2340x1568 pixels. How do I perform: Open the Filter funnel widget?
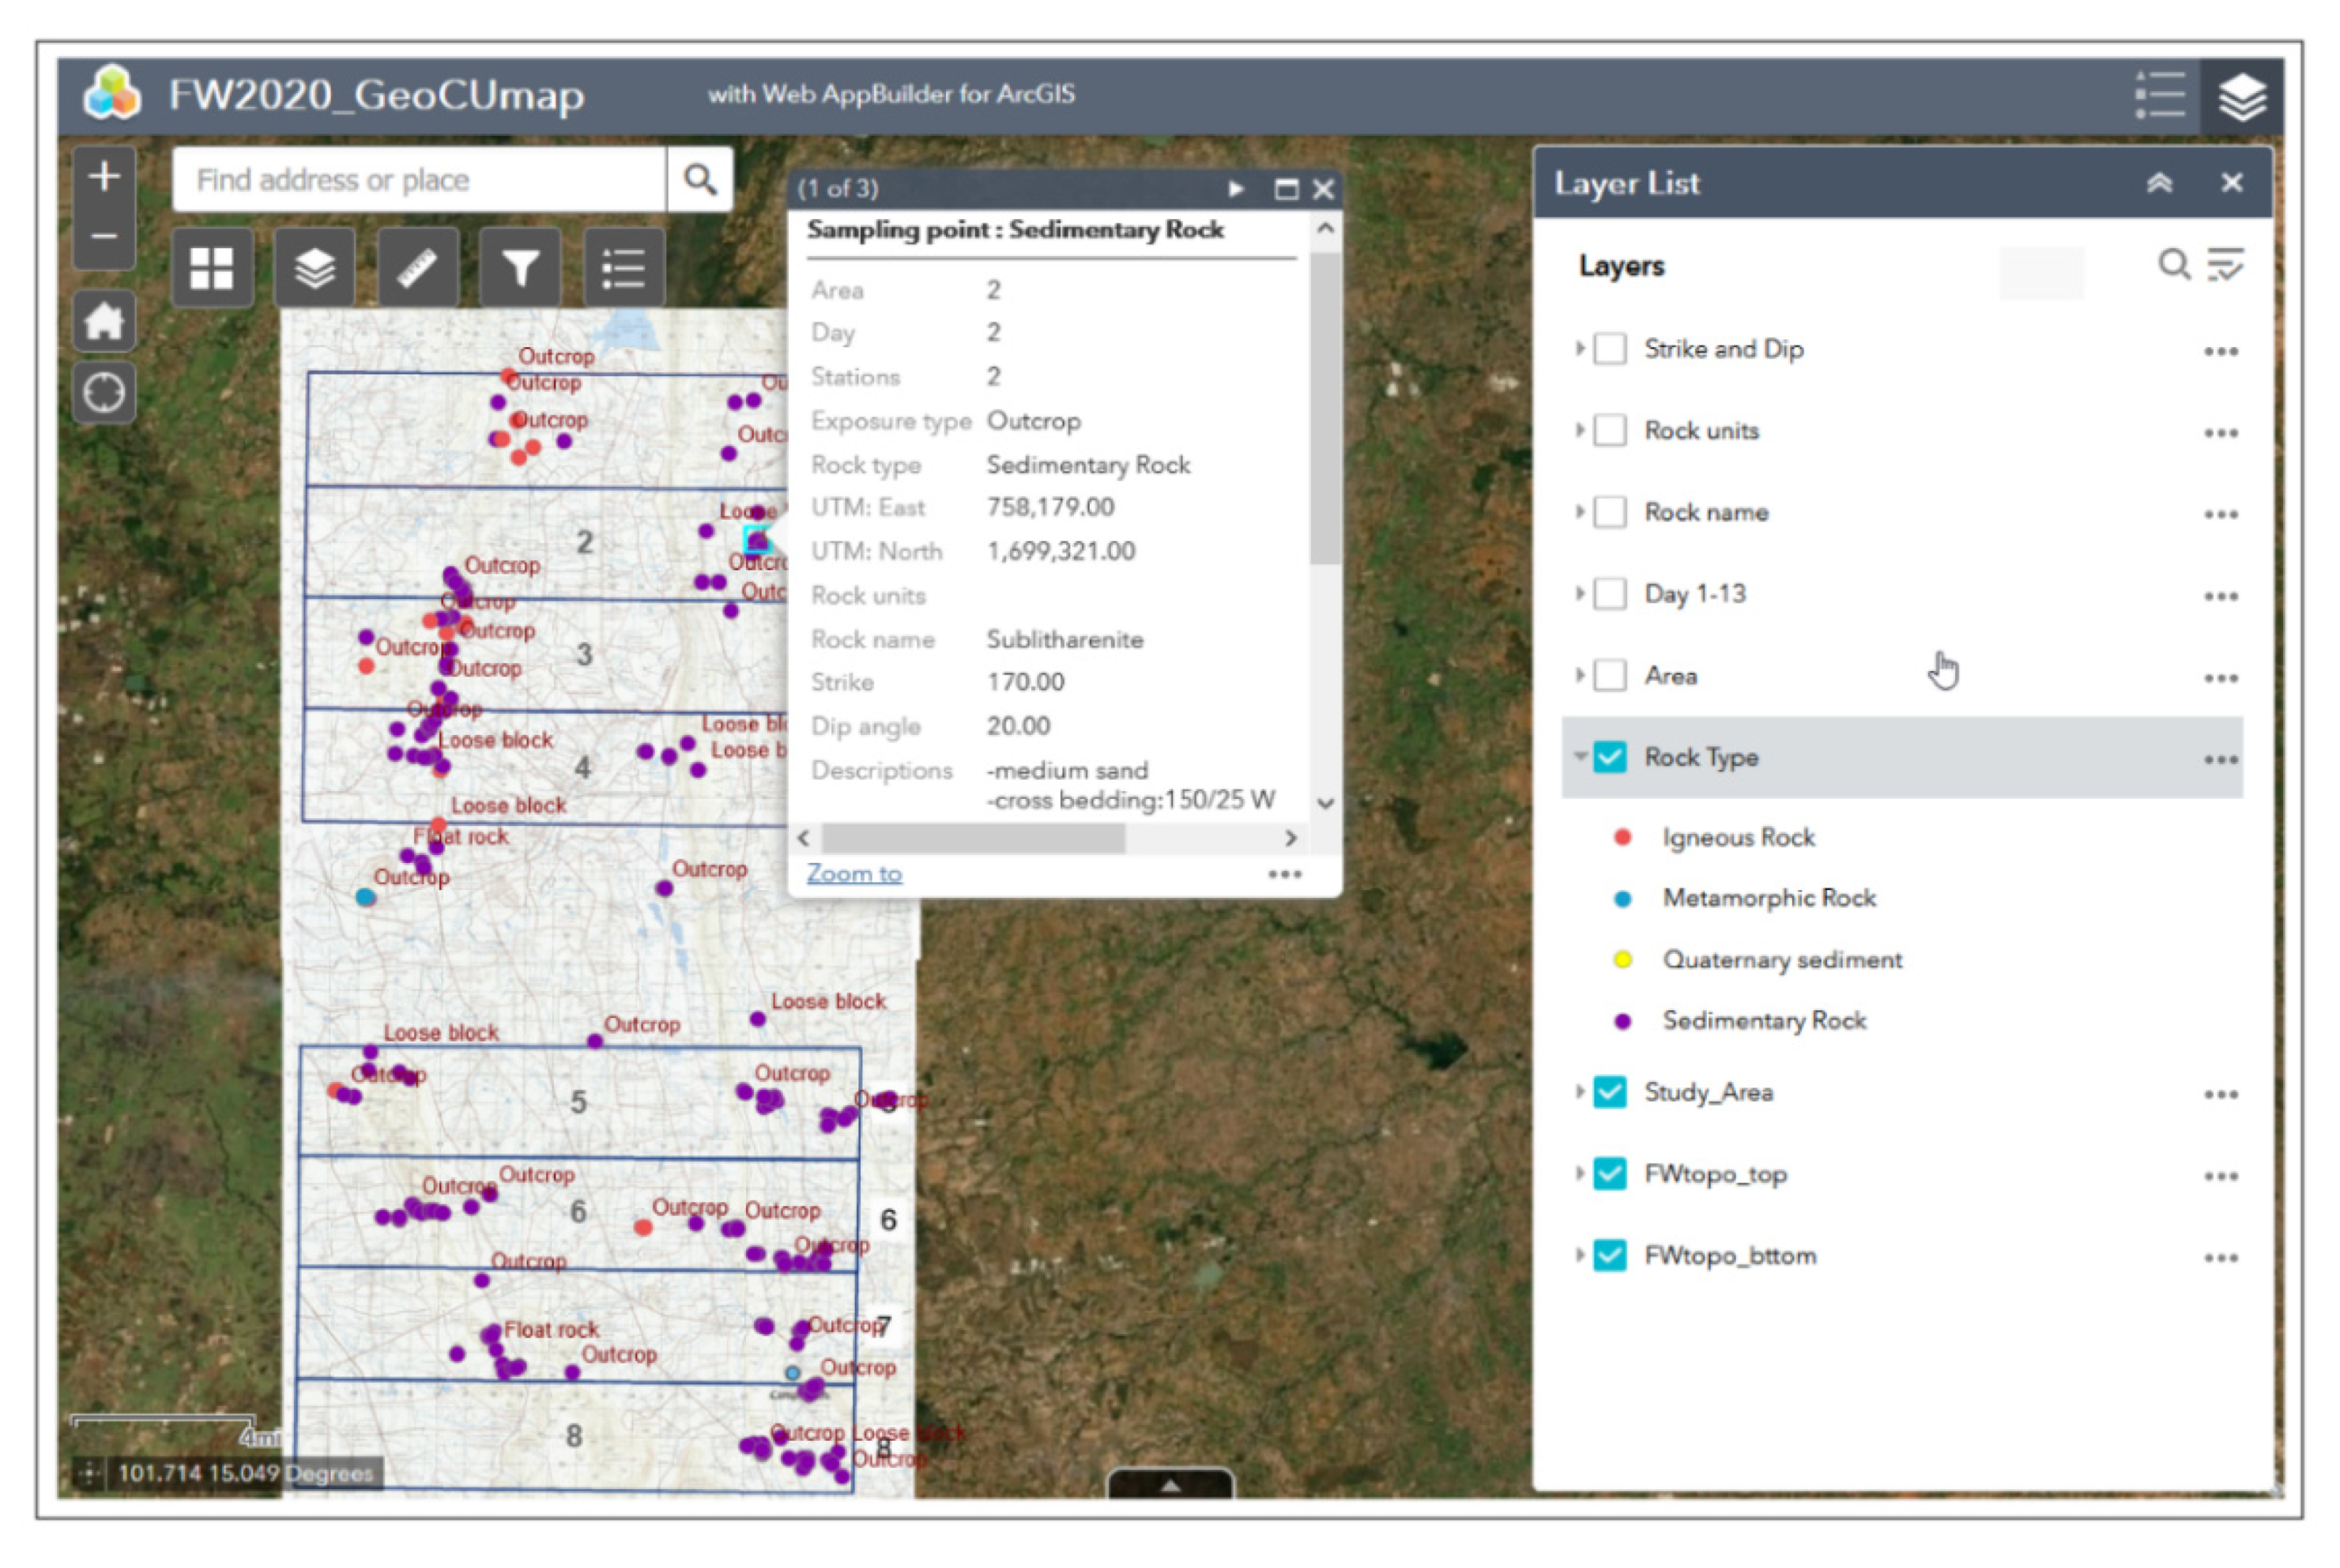click(x=520, y=268)
